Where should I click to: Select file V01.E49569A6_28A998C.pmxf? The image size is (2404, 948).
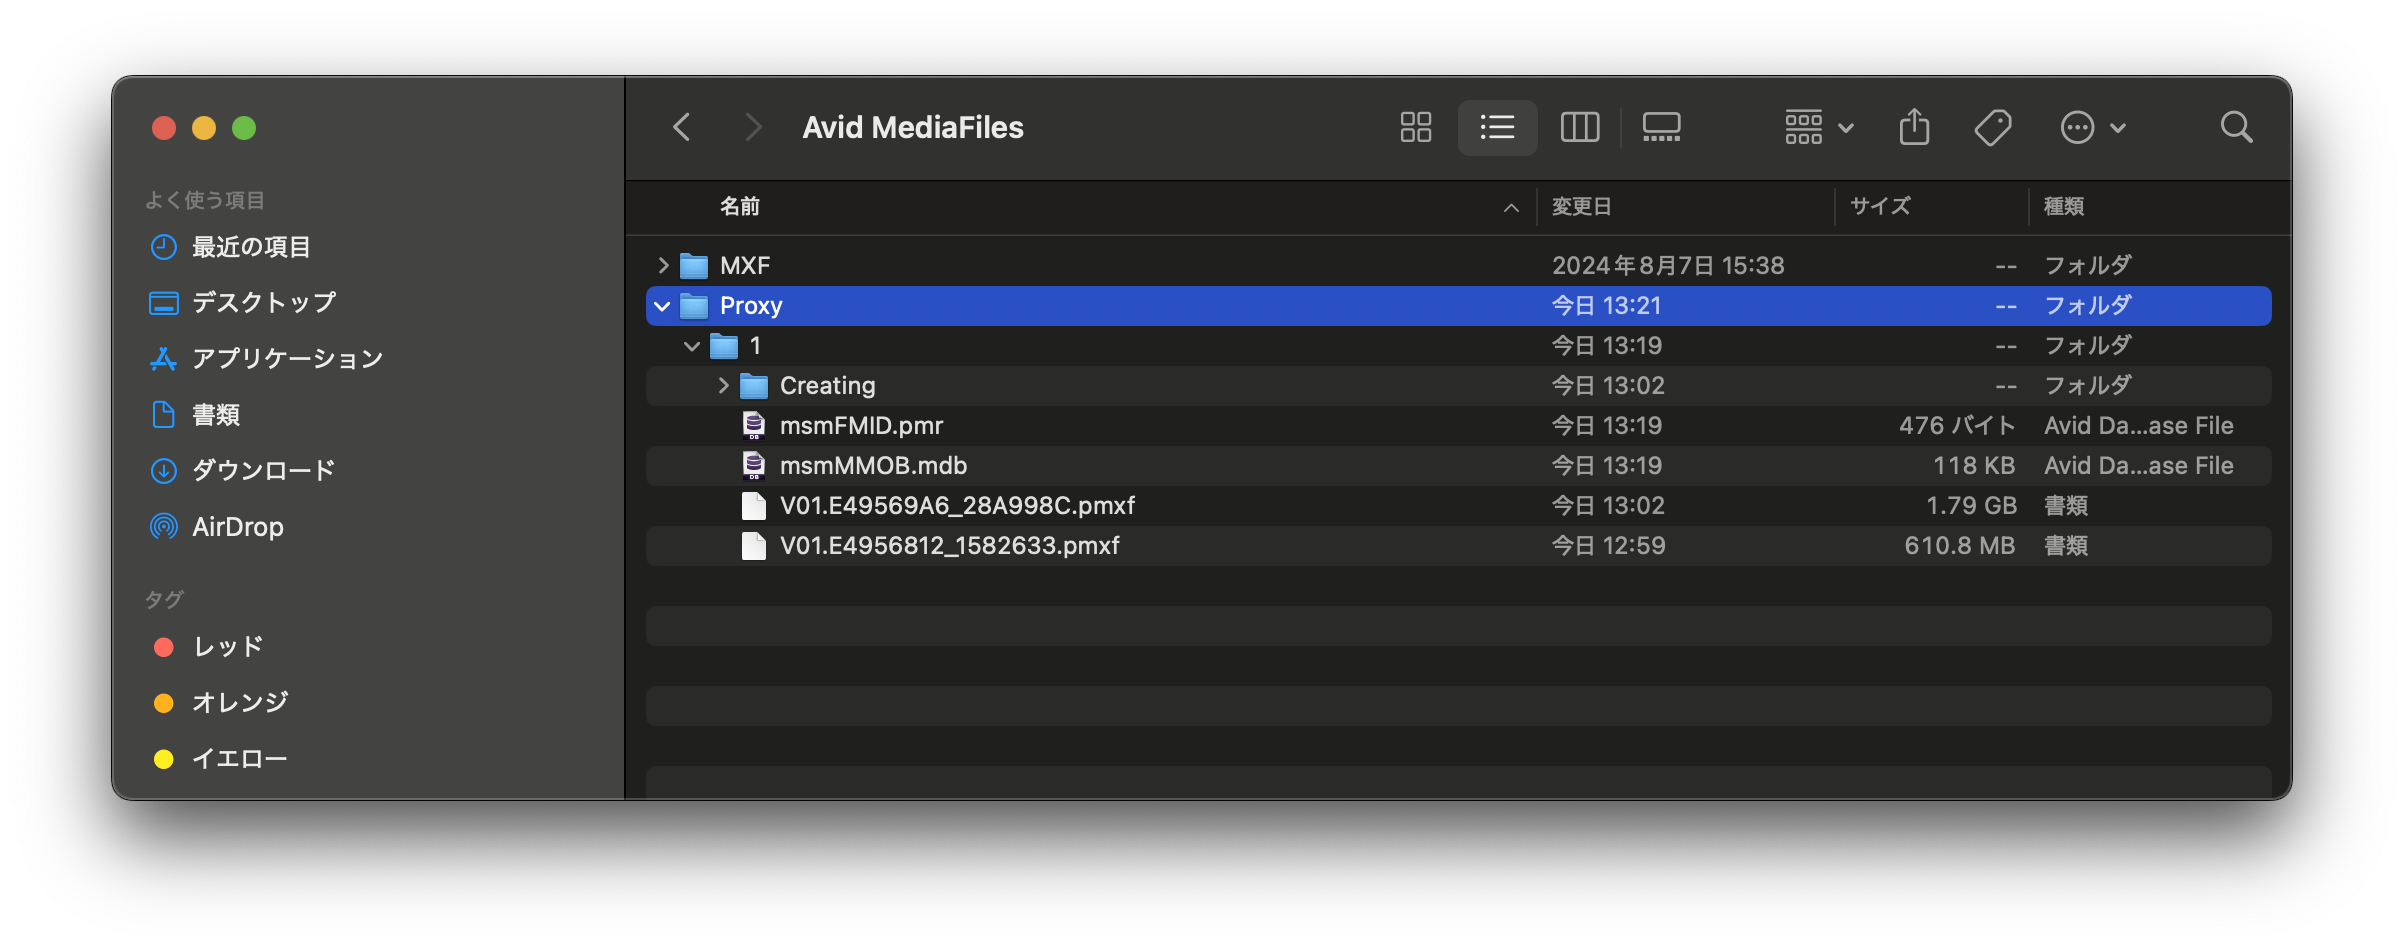click(957, 505)
